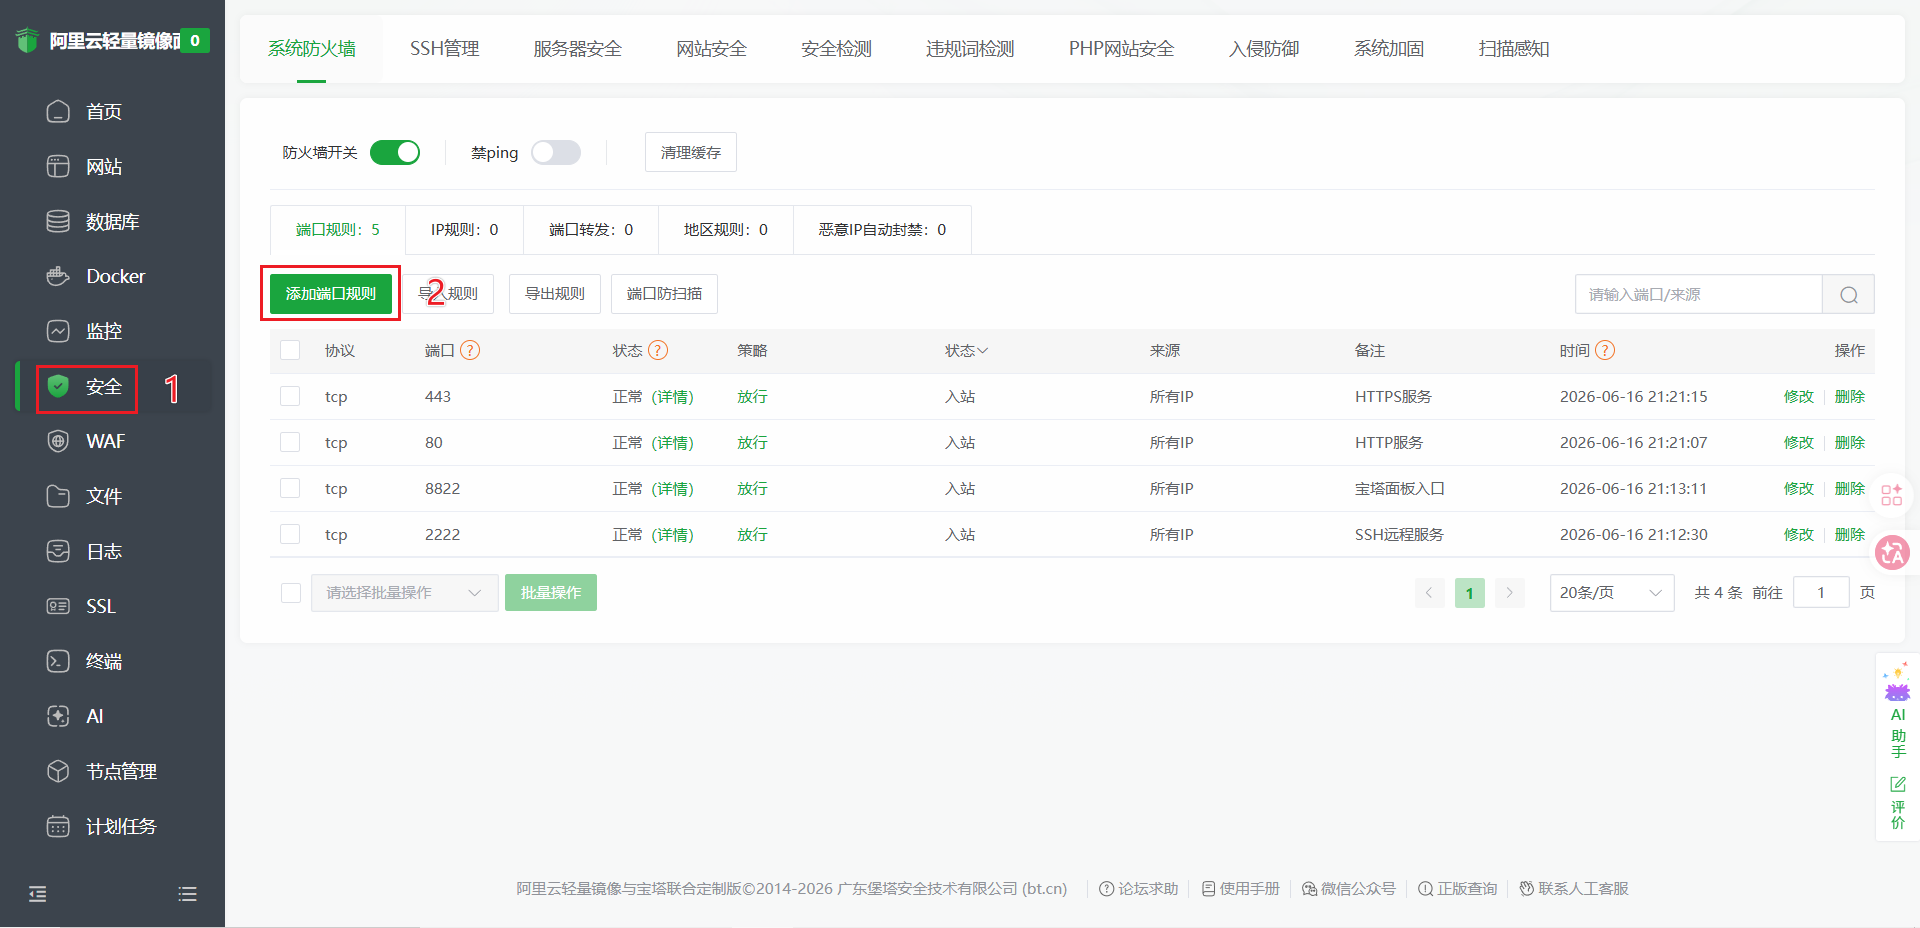Open the SSL certificate sidebar icon
Viewport: 1920px width, 928px height.
(58, 606)
